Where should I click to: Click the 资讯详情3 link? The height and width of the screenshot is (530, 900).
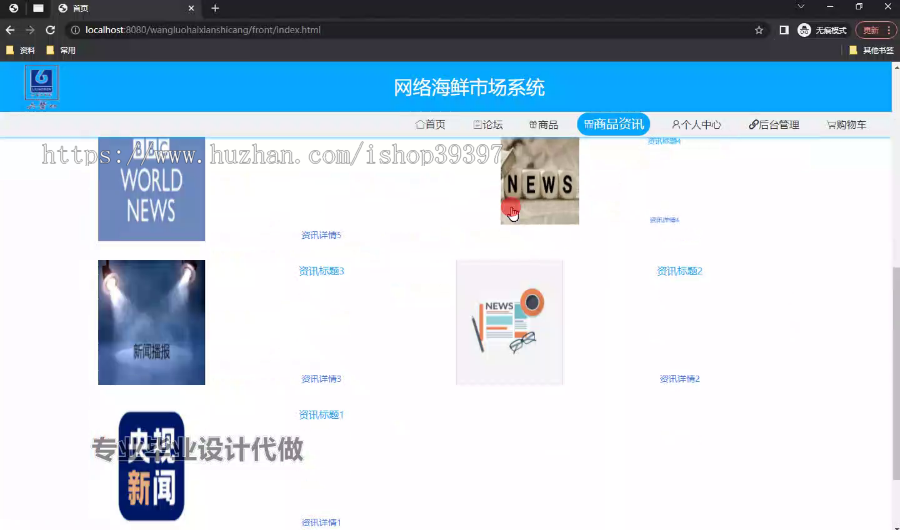point(321,379)
